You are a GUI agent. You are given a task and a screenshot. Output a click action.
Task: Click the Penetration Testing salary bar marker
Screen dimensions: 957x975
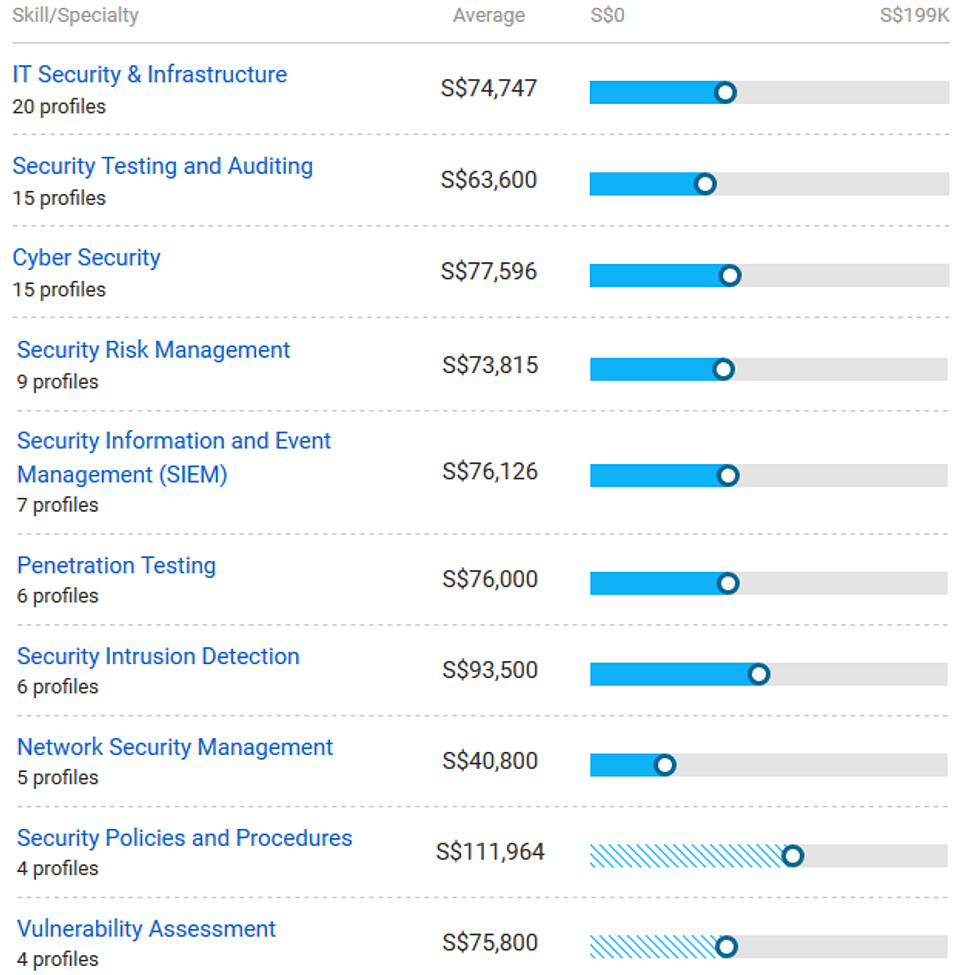point(728,583)
